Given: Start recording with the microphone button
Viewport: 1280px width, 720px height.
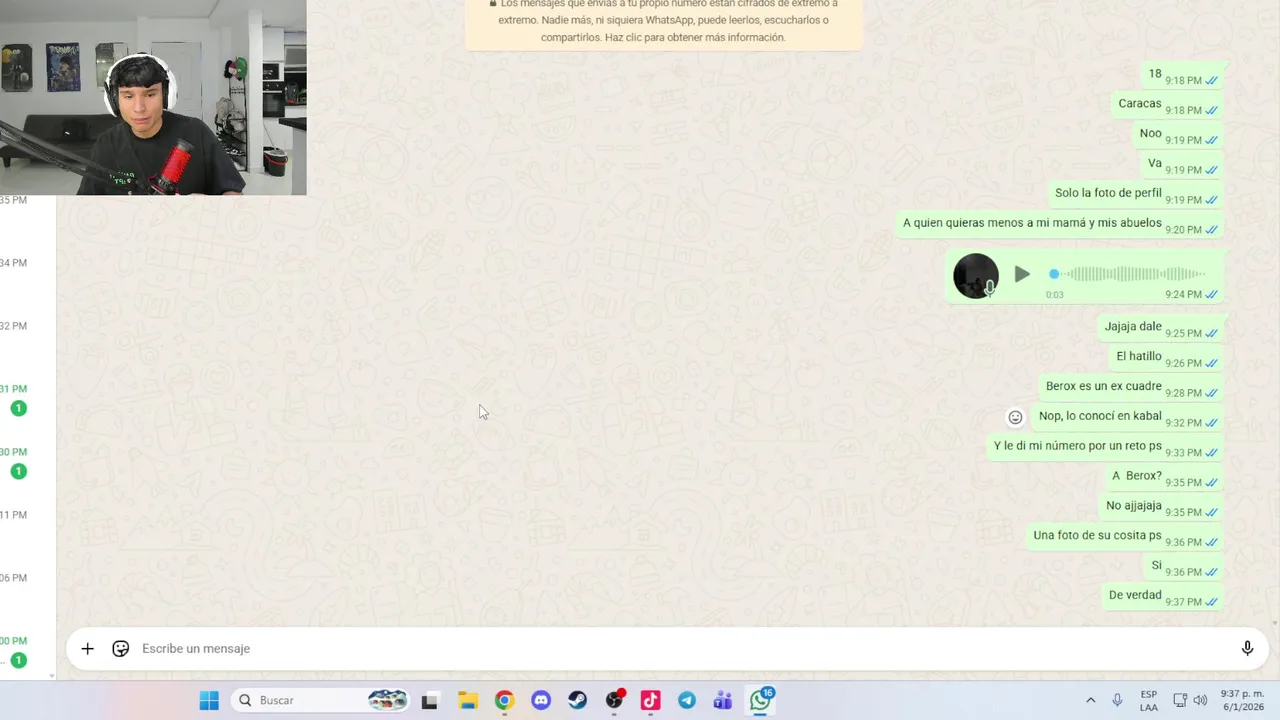Looking at the screenshot, I should [1247, 649].
